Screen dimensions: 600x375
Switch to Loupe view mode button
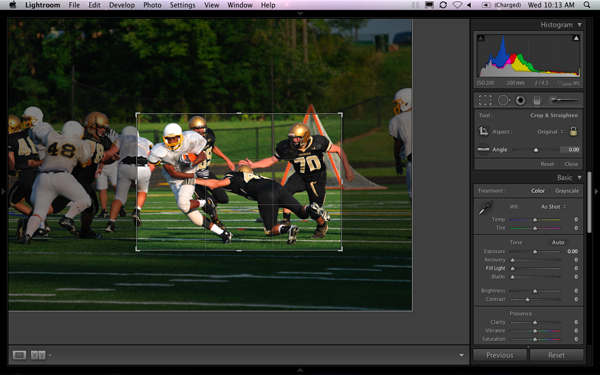(19, 355)
